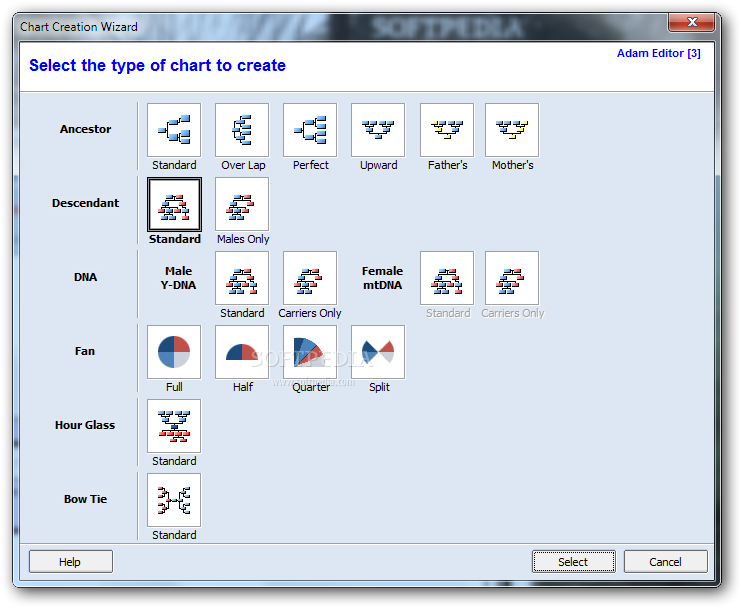Screen dimensions: 742x608
Task: Select the Female mtDNA Standard chart icon
Action: 447,278
